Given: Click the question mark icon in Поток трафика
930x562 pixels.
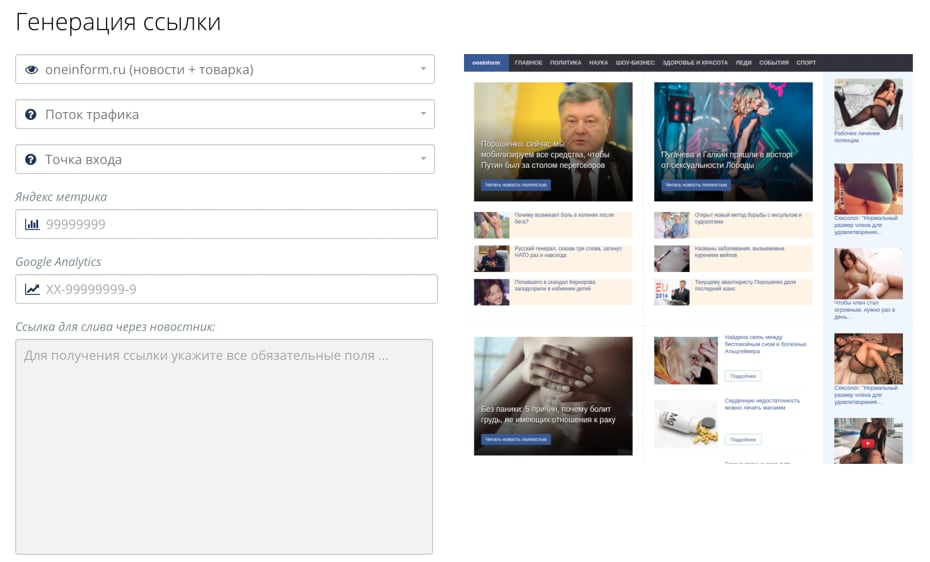Looking at the screenshot, I should [31, 115].
